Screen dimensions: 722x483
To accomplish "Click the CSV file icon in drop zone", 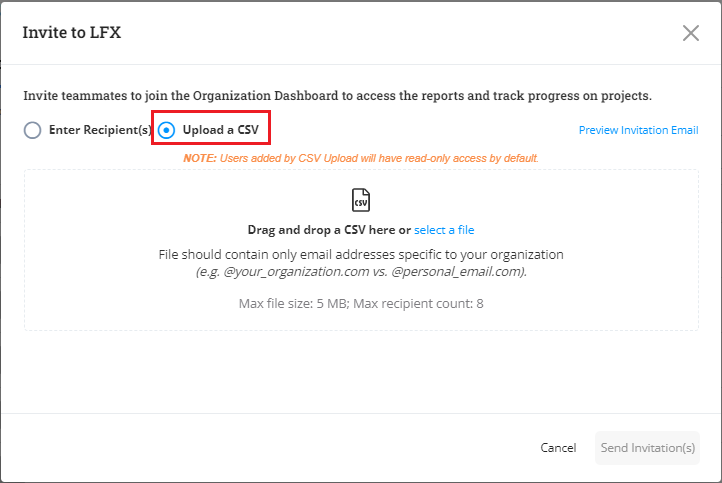I will click(x=361, y=200).
